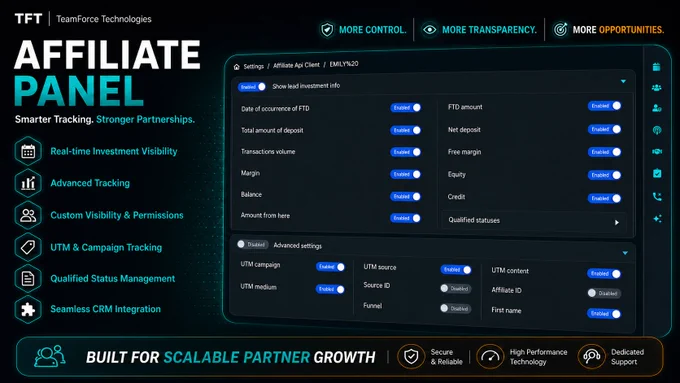Collapse the Show lead investment info section arrow
680x383 pixels.
tap(623, 82)
